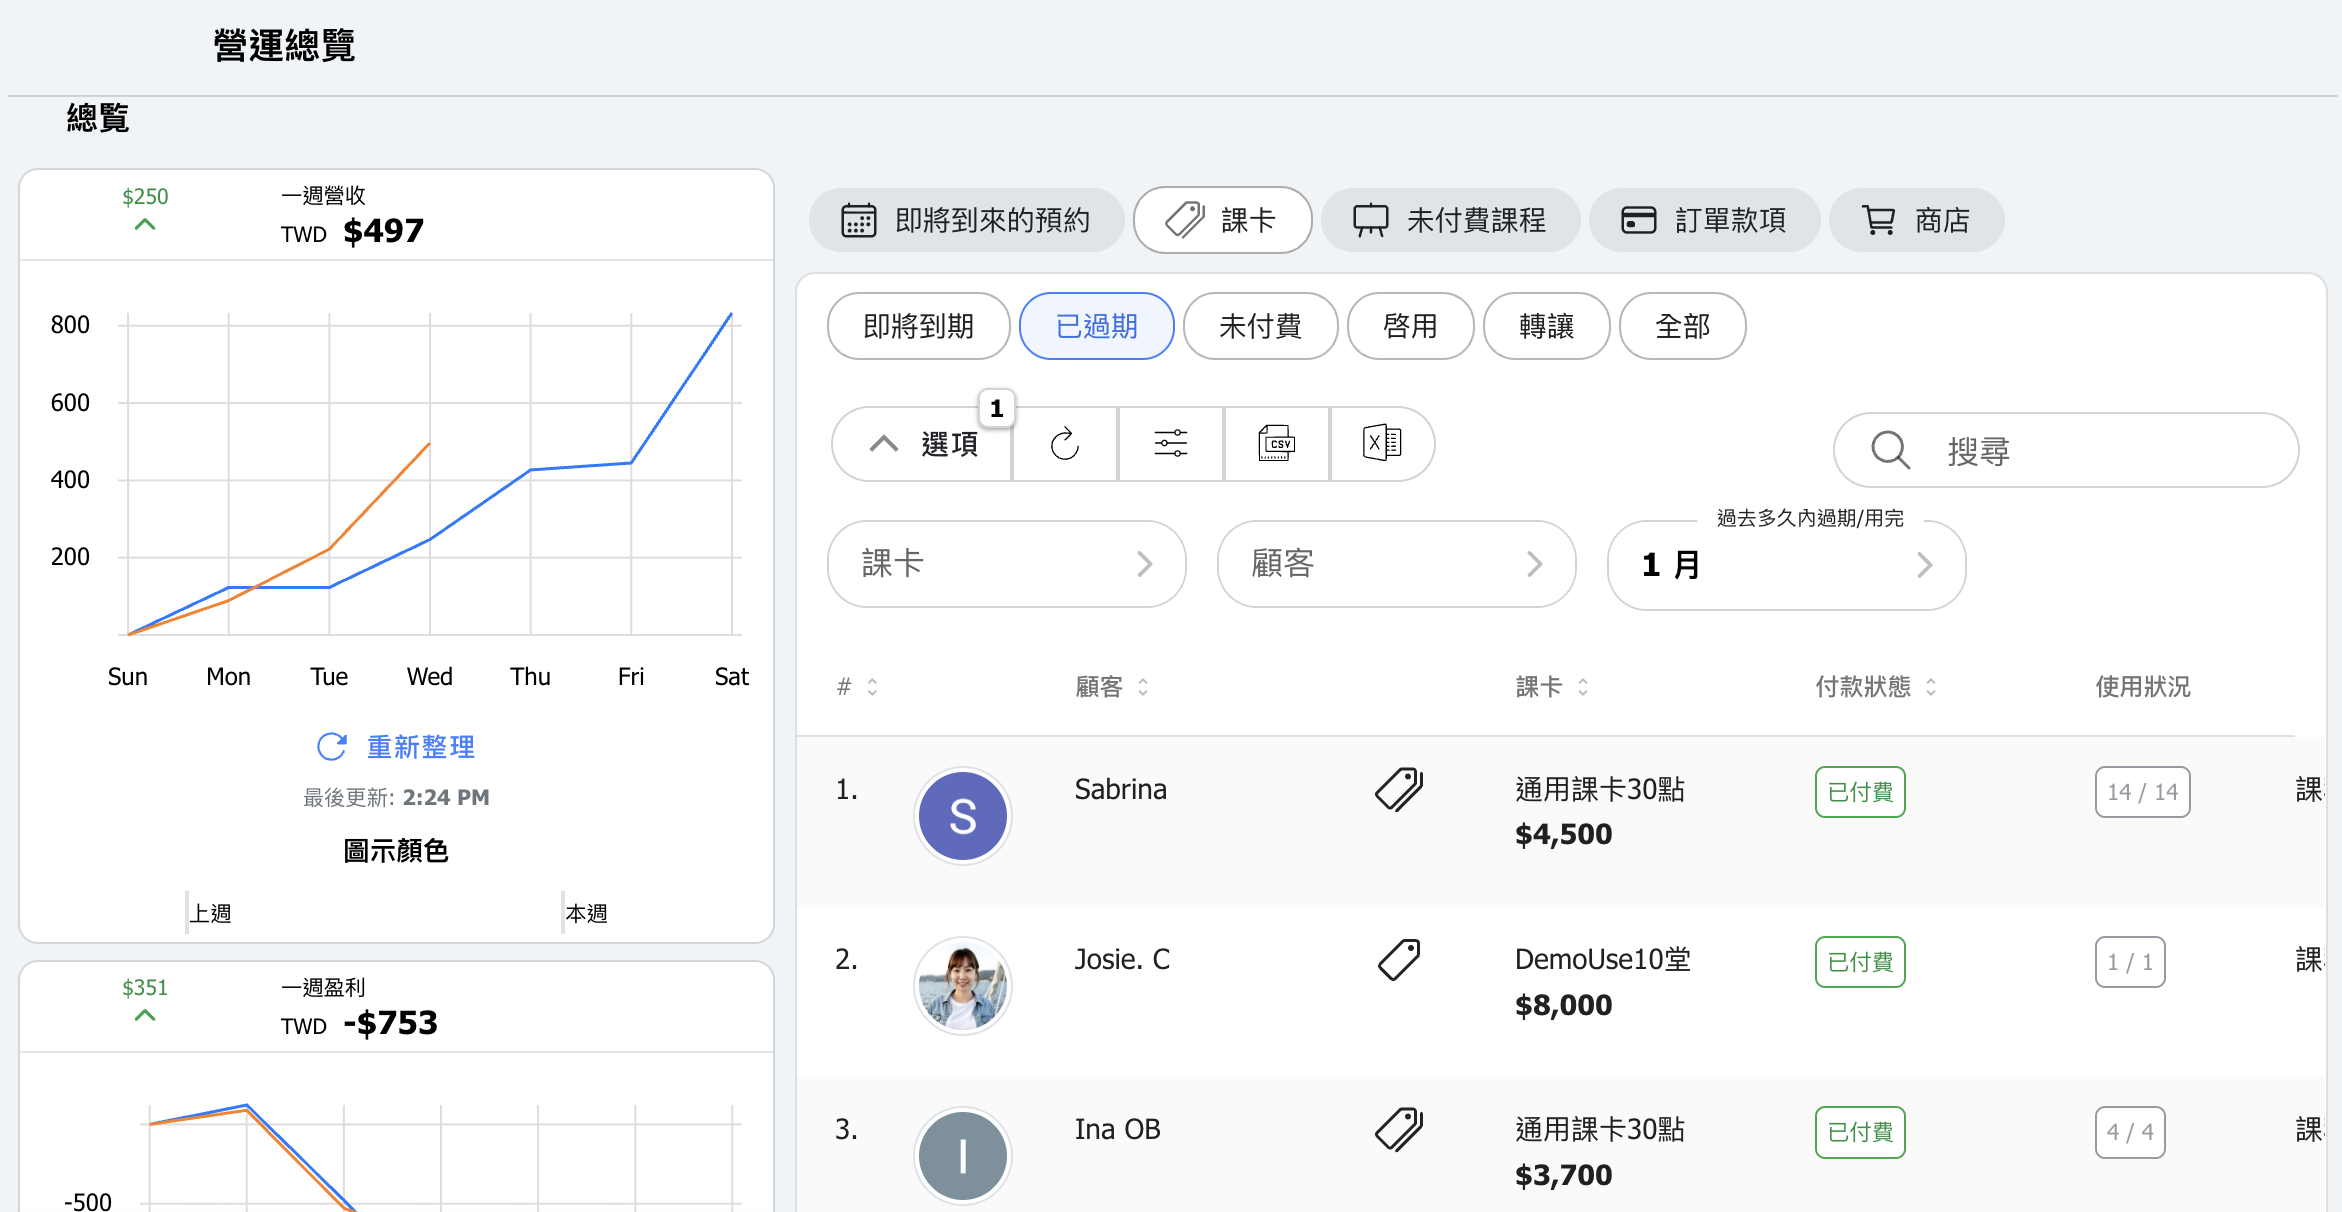The width and height of the screenshot is (2342, 1212).
Task: Export list with the Excel icon
Action: (1382, 444)
